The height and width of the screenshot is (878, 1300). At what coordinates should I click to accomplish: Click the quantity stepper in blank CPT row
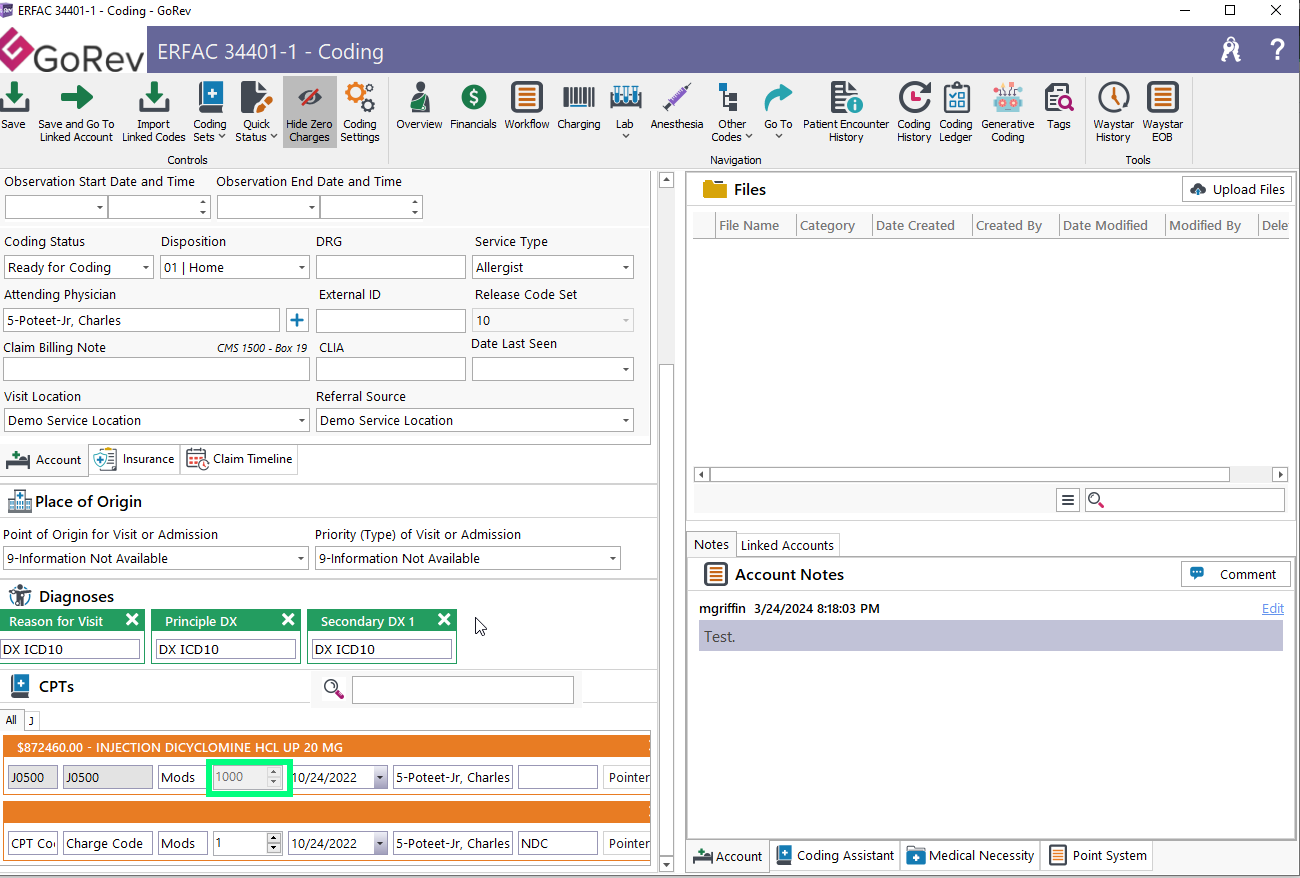(x=274, y=843)
